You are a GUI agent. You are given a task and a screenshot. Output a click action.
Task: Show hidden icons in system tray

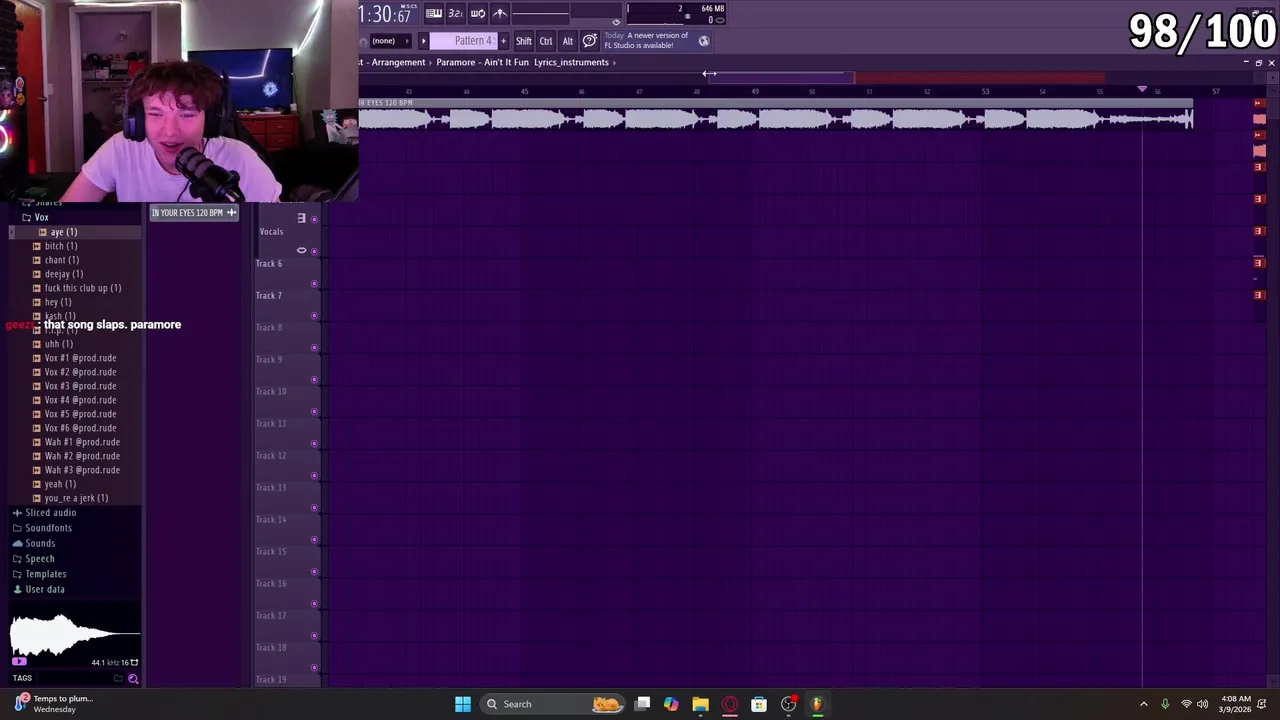(x=1144, y=704)
